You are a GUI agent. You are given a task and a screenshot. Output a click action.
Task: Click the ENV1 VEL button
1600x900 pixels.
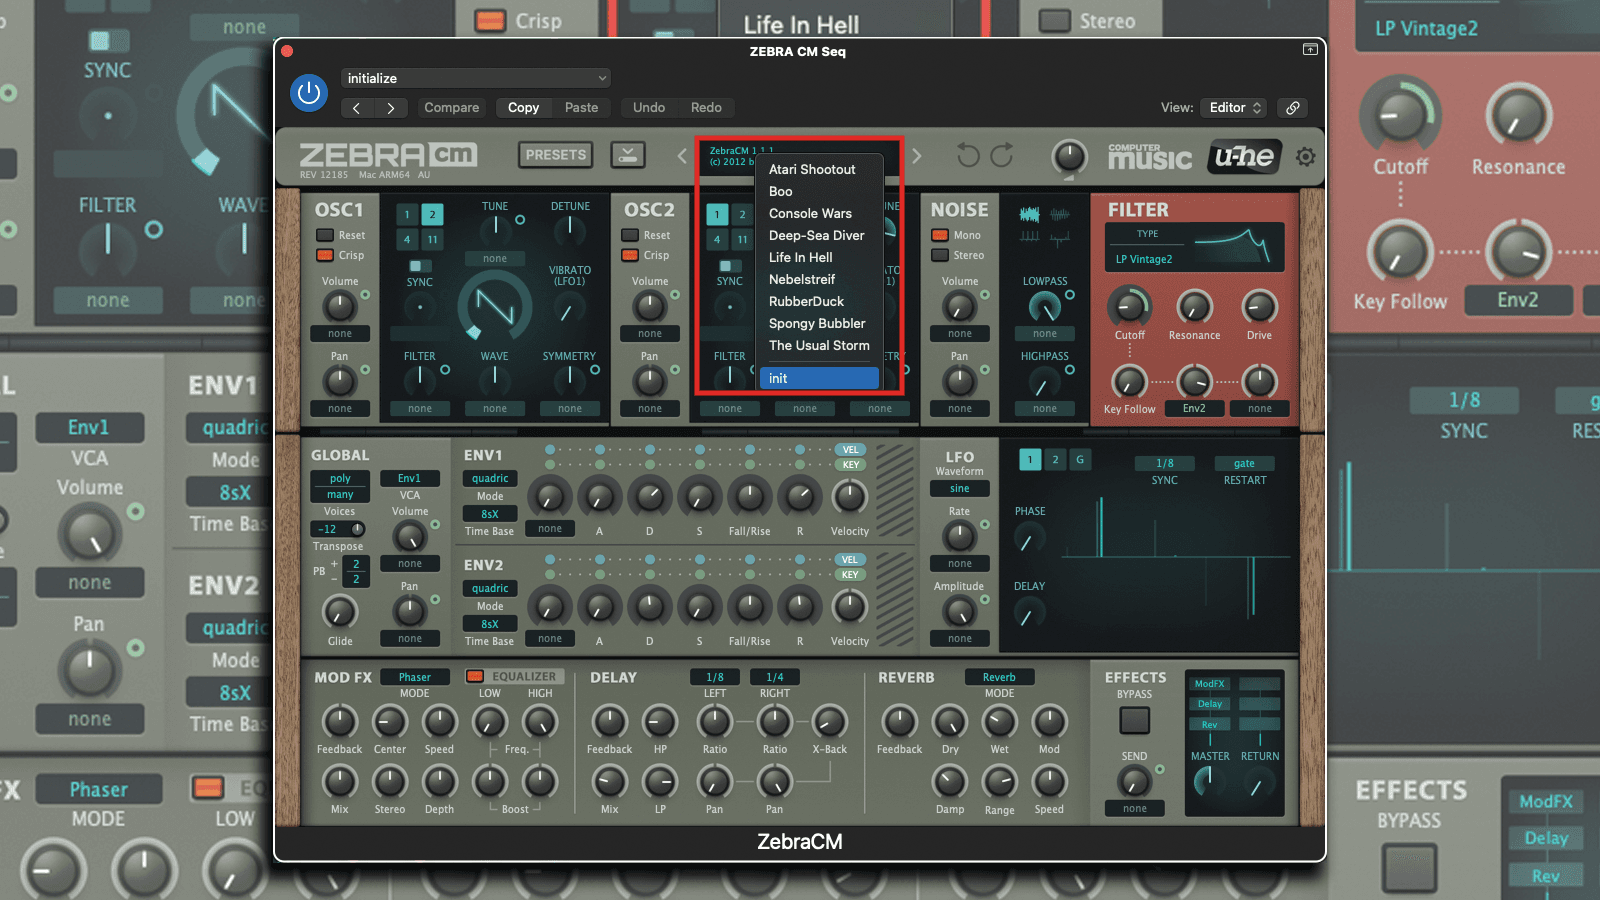pyautogui.click(x=850, y=450)
